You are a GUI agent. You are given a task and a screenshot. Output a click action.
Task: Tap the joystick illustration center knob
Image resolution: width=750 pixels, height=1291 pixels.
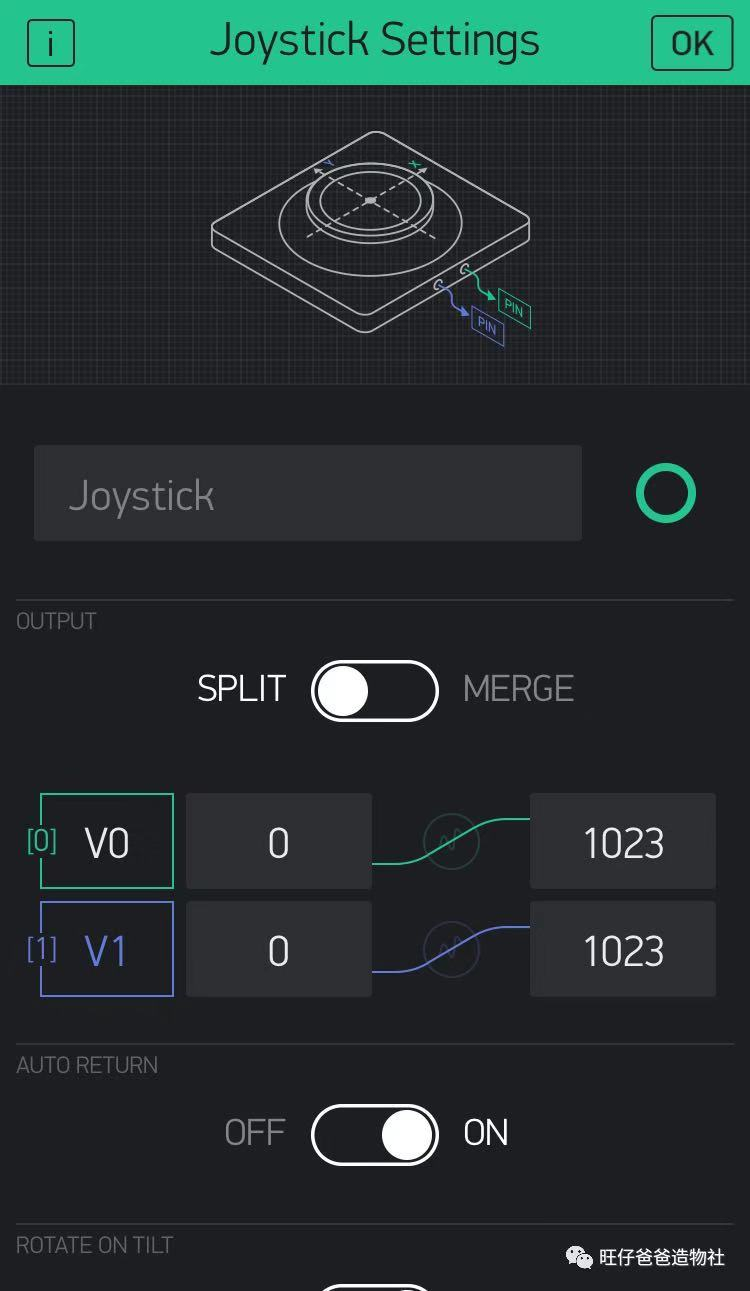coord(370,200)
